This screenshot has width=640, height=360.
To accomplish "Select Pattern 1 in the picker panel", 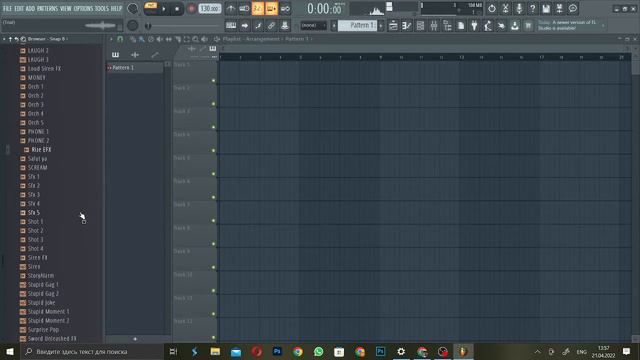I will 135,68.
